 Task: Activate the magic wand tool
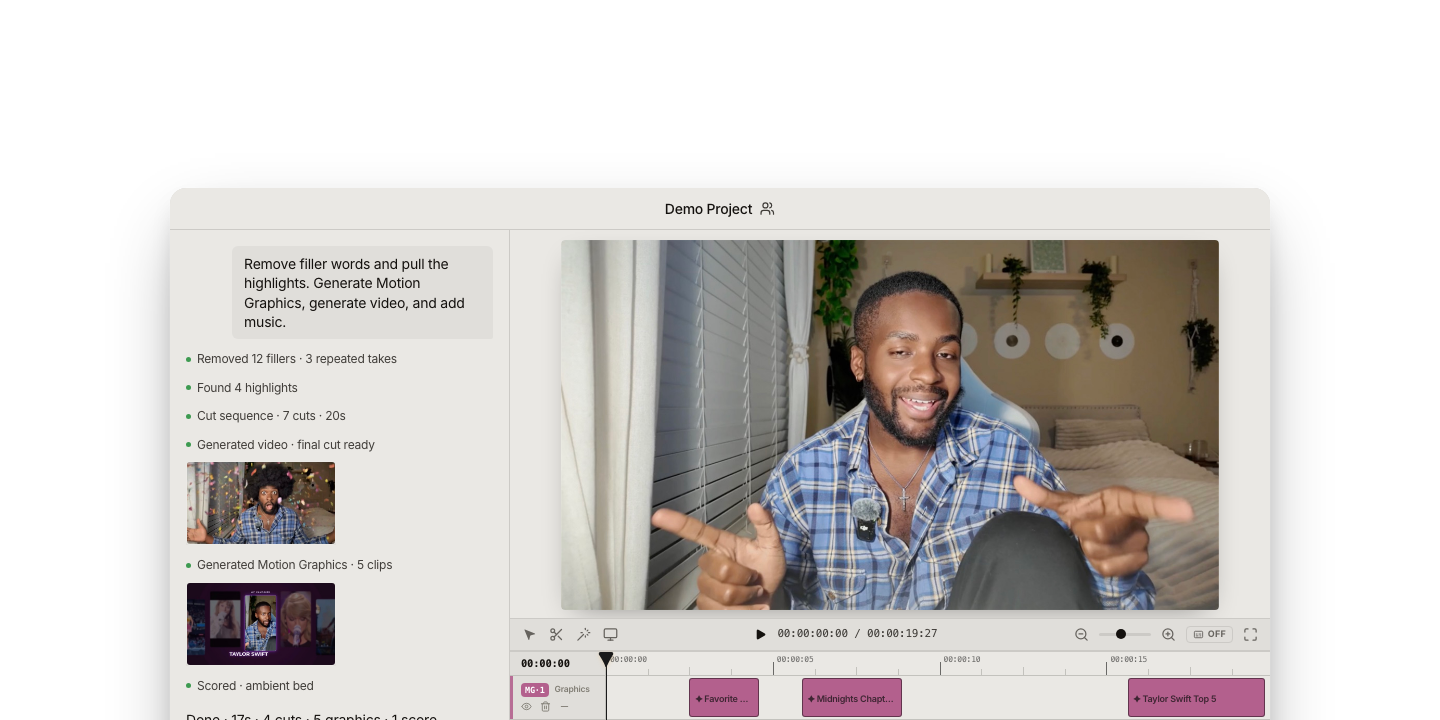click(583, 635)
